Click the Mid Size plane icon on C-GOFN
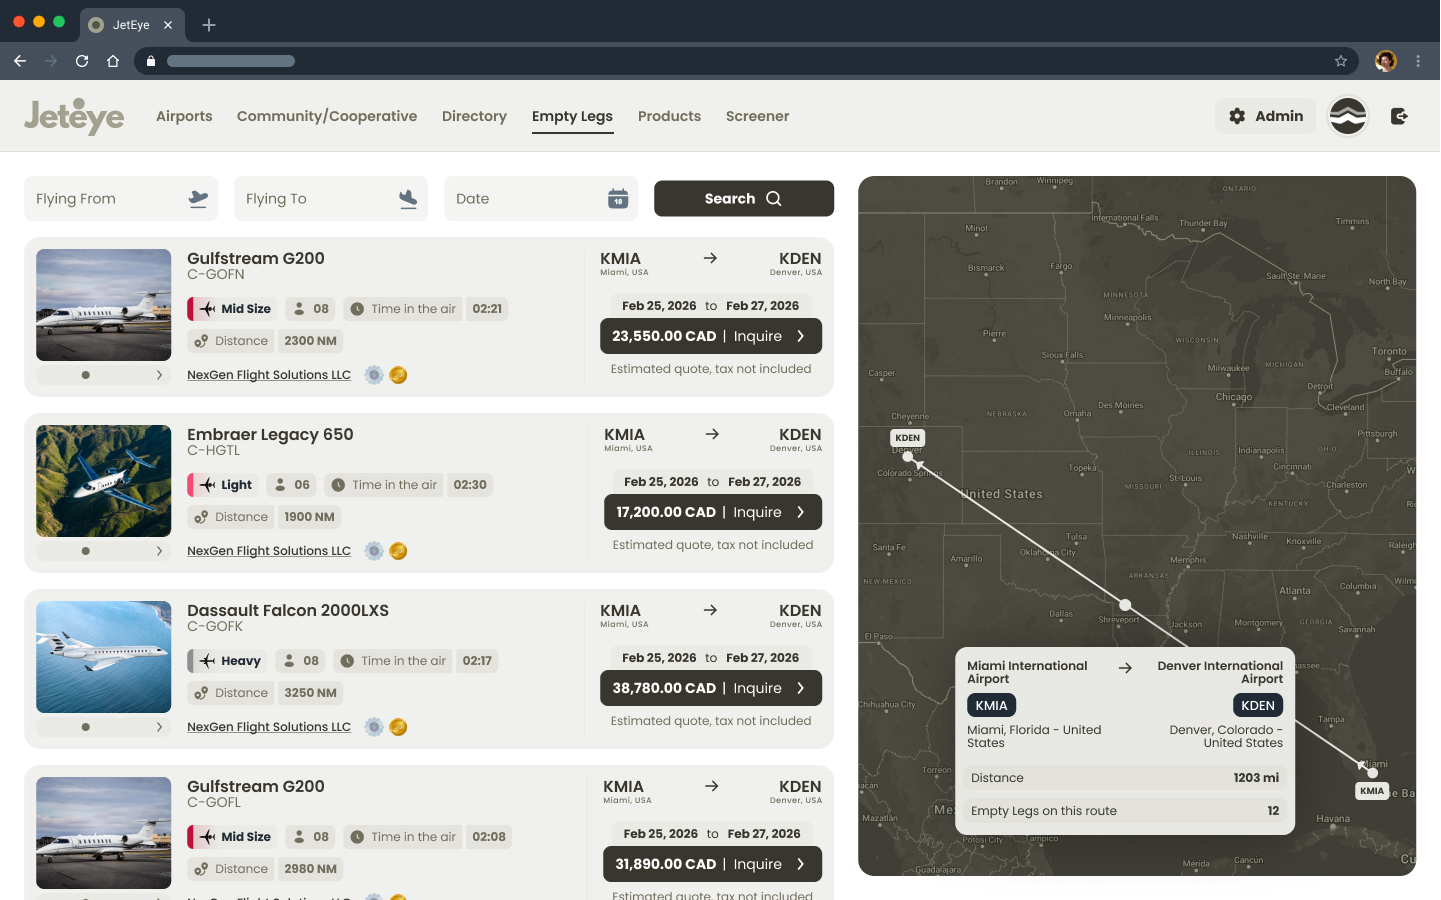The width and height of the screenshot is (1441, 900). 207,309
